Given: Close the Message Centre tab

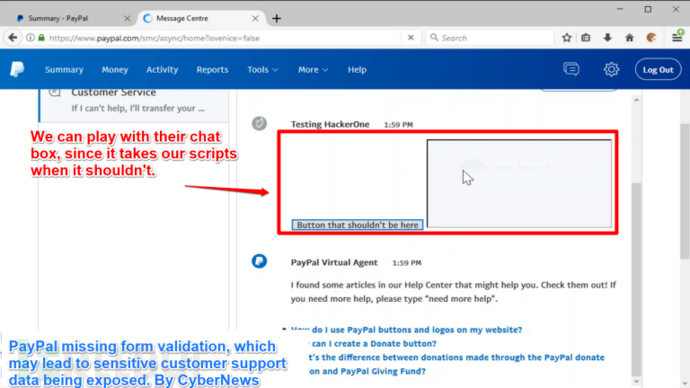Looking at the screenshot, I should [x=255, y=18].
